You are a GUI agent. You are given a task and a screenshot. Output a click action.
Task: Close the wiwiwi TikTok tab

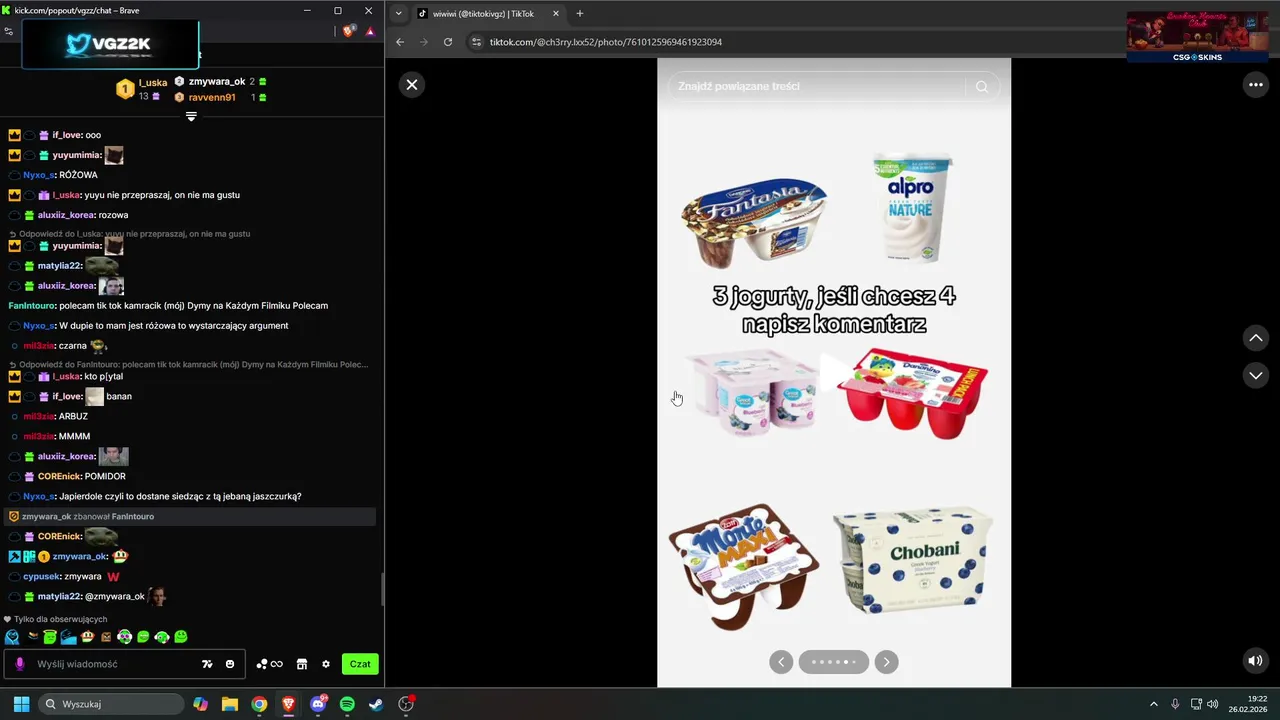pyautogui.click(x=556, y=13)
